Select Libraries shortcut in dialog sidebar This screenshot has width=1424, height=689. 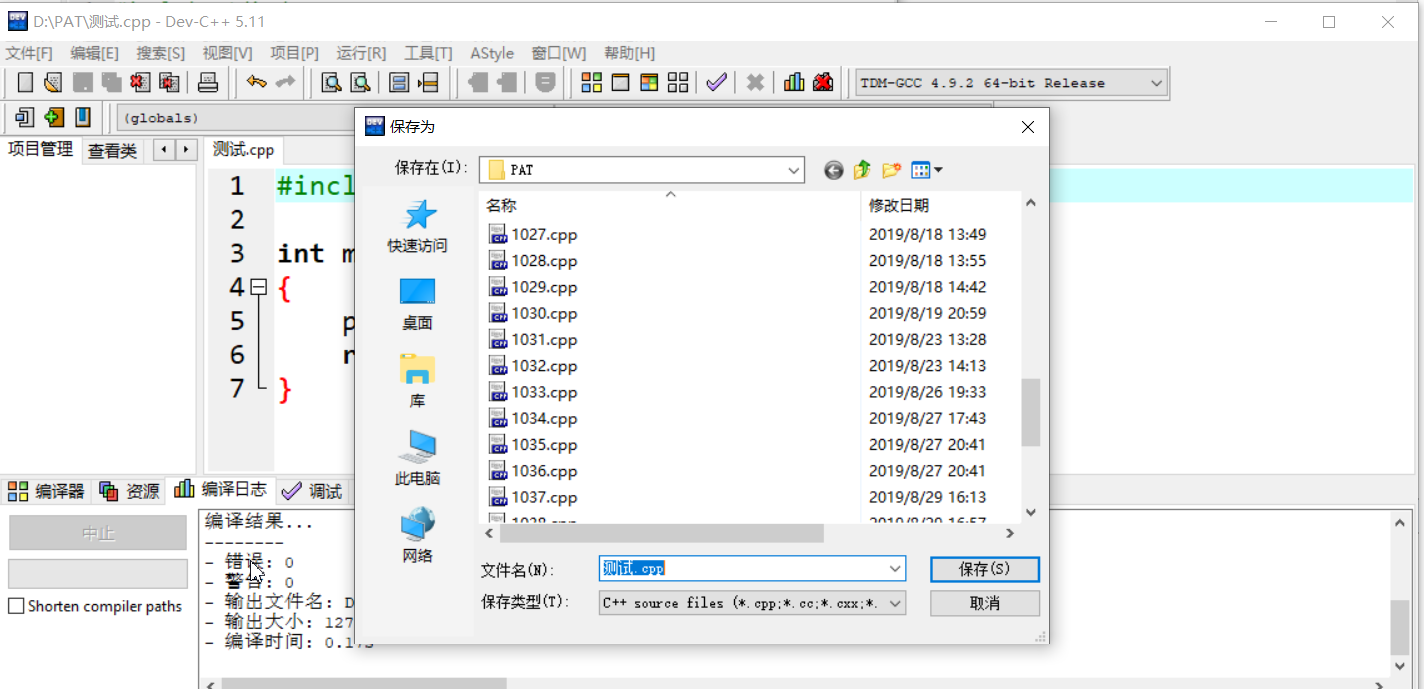[x=418, y=381]
